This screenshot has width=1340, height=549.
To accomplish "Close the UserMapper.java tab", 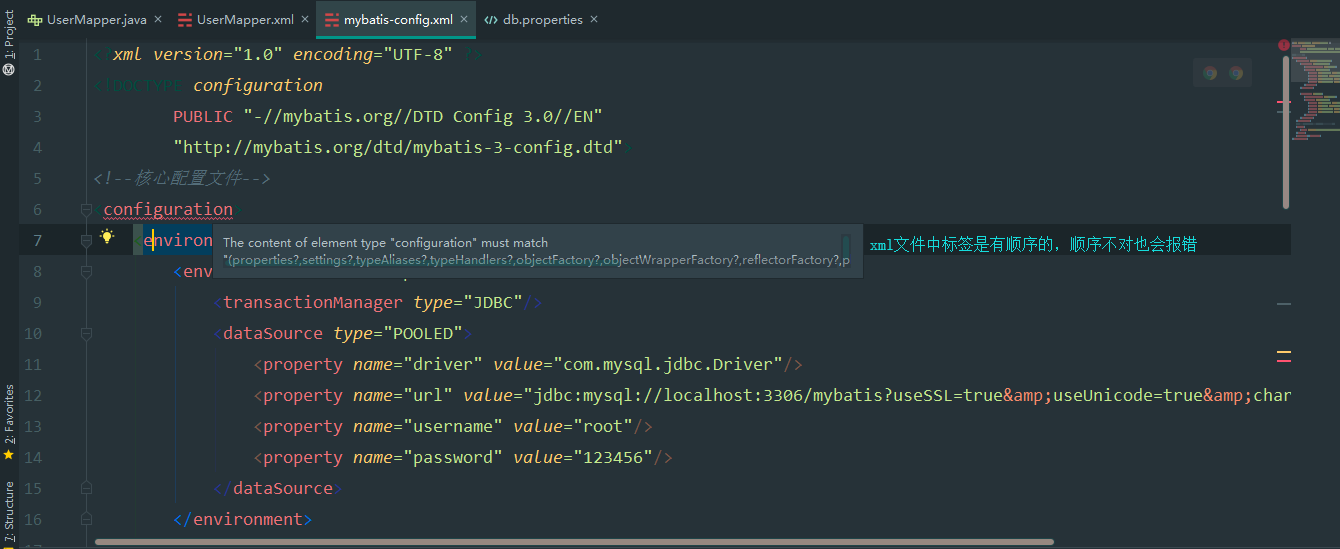I will (158, 19).
